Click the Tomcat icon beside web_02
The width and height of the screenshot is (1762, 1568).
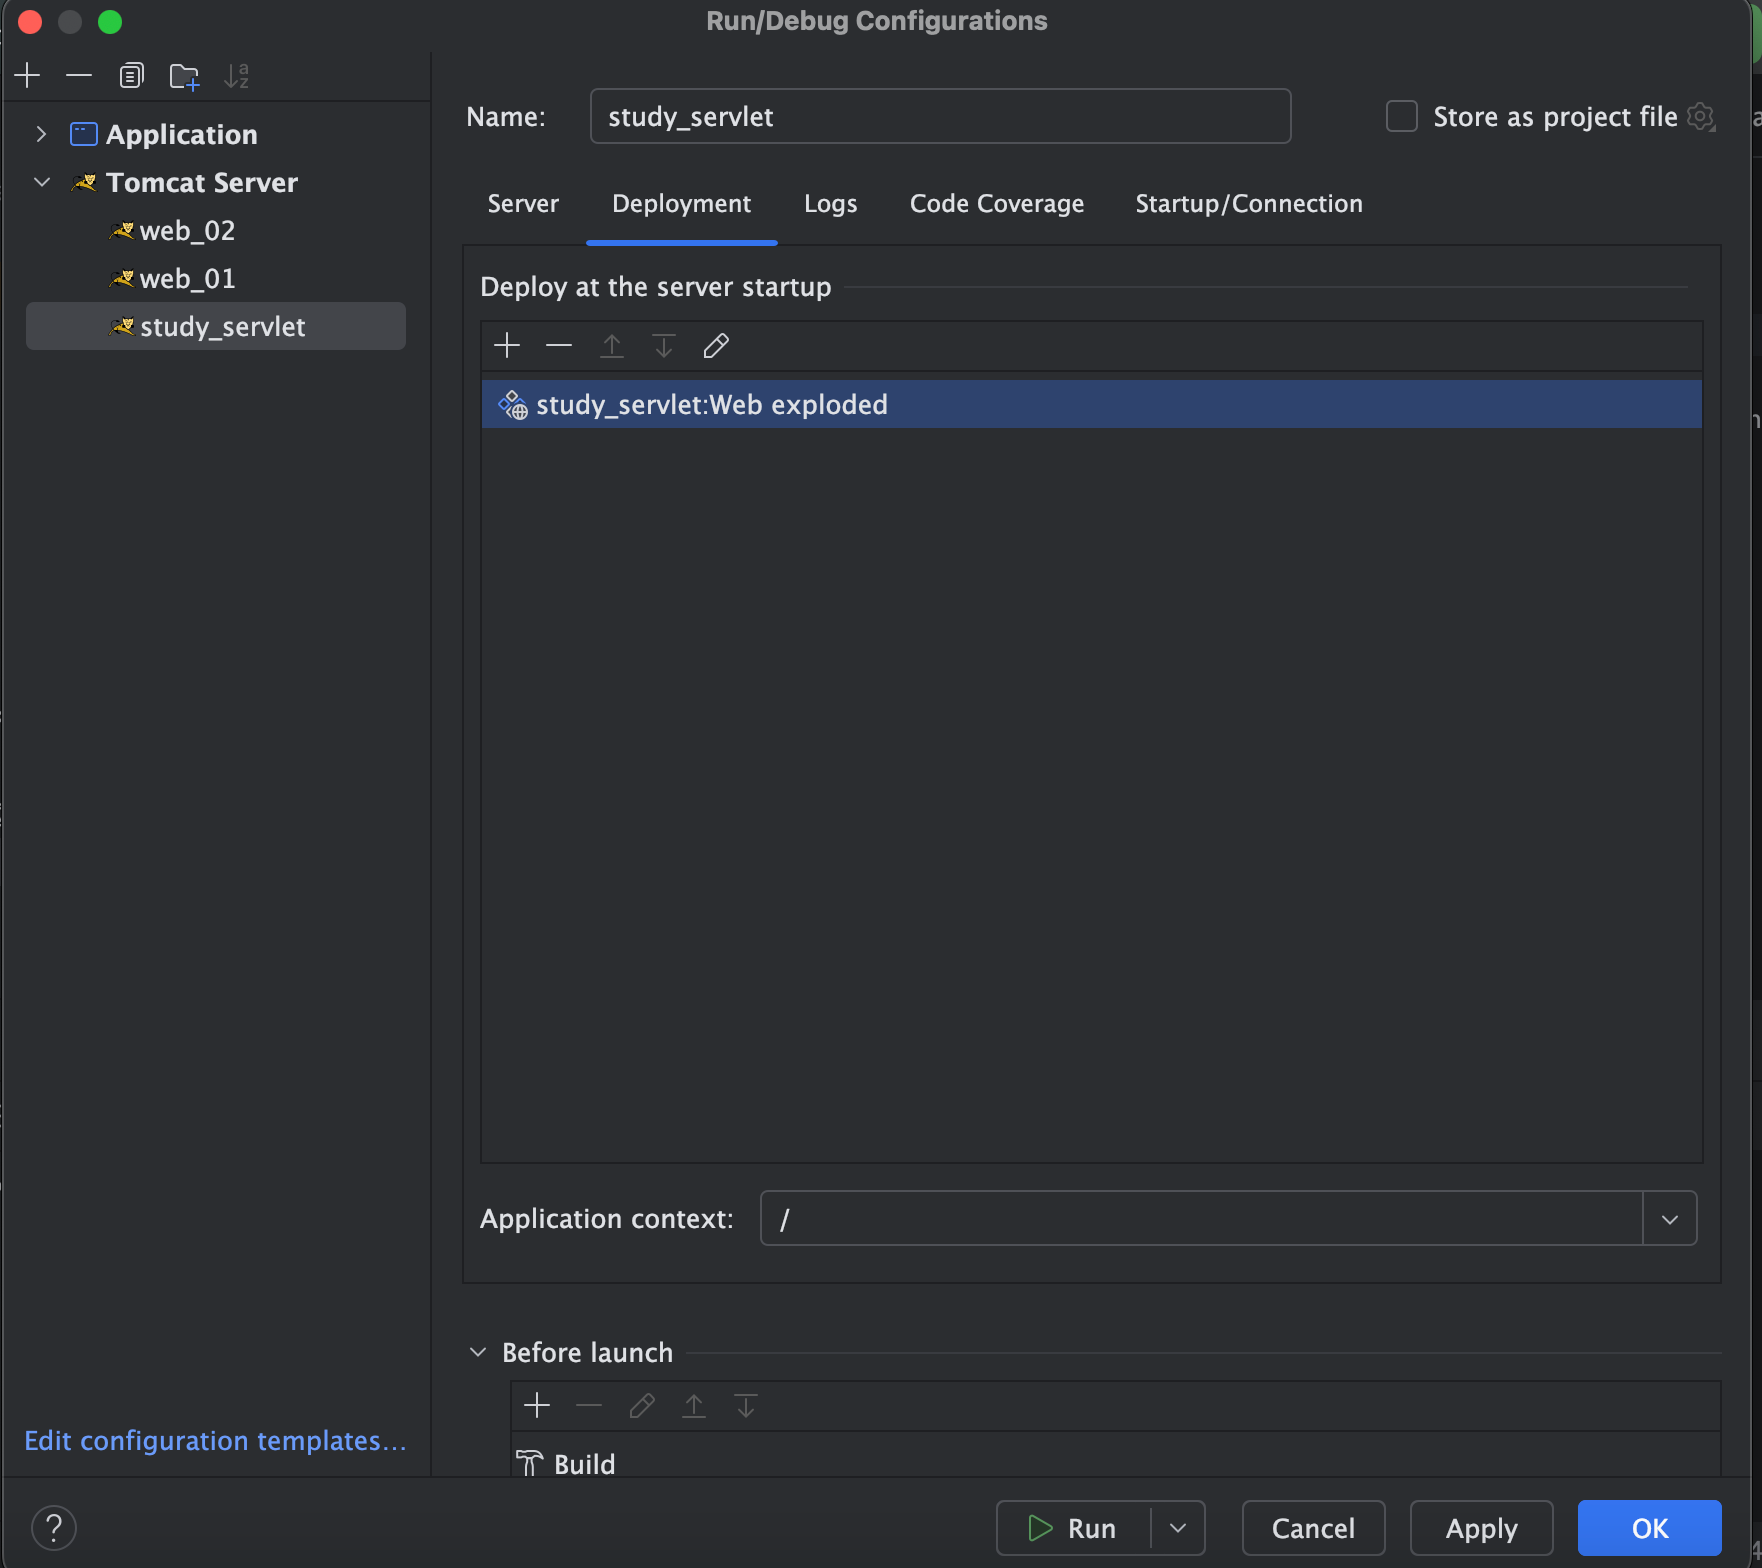tap(122, 231)
